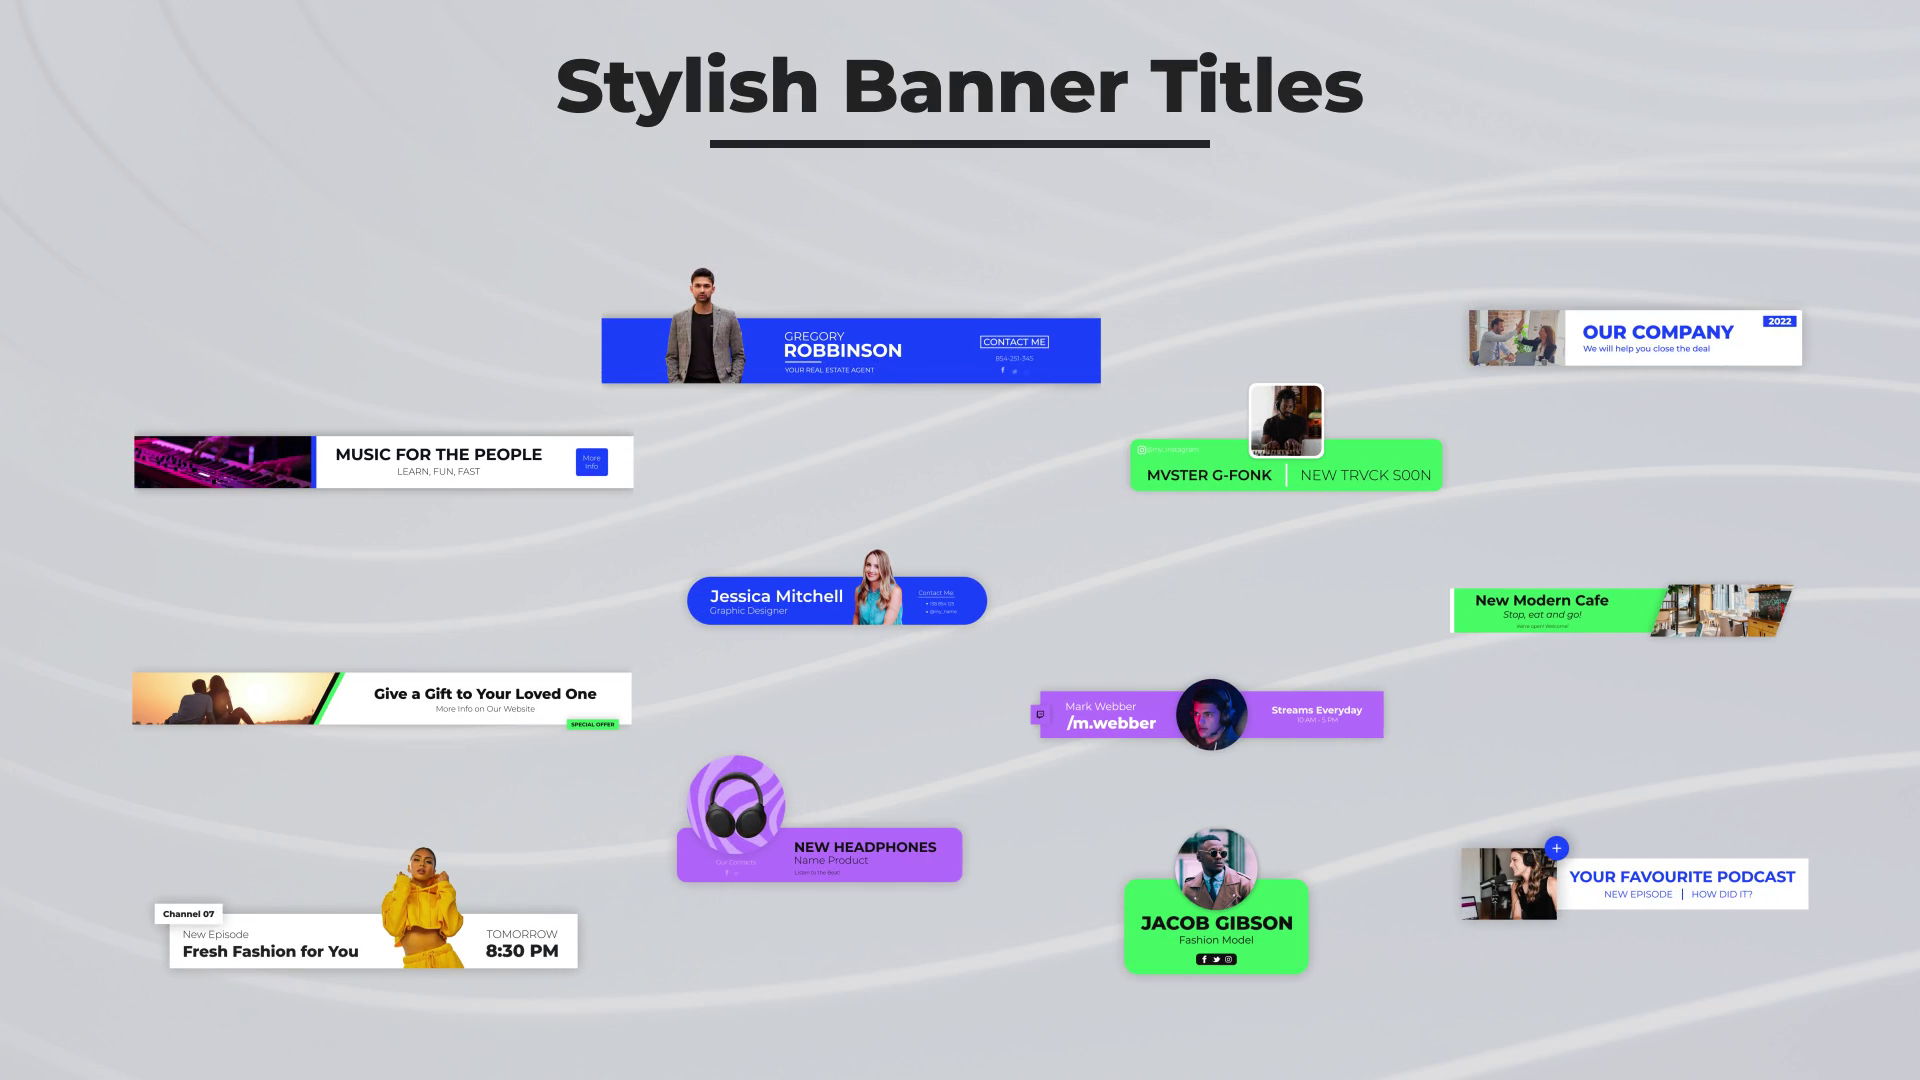Click the 2022 badge on Our Company banner
The height and width of the screenshot is (1080, 1920).
click(x=1779, y=321)
